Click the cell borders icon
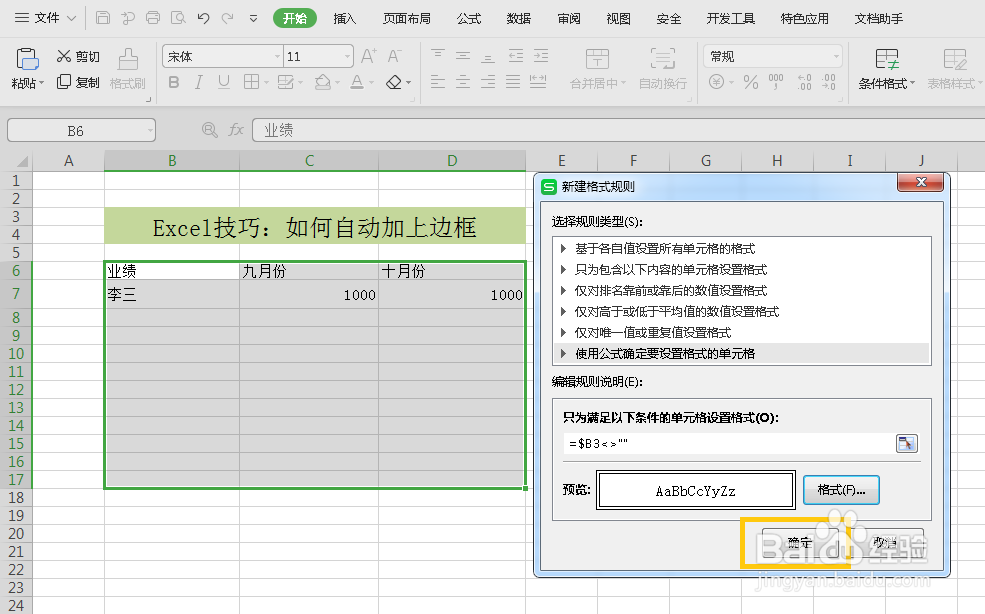 (x=251, y=82)
